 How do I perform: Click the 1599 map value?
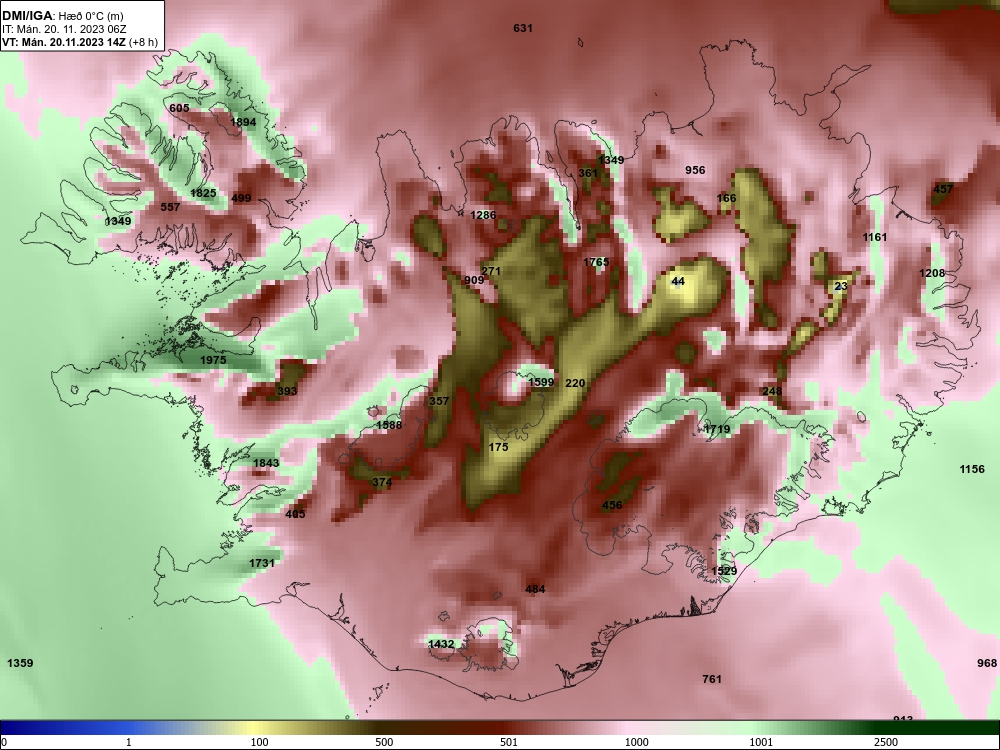click(541, 382)
